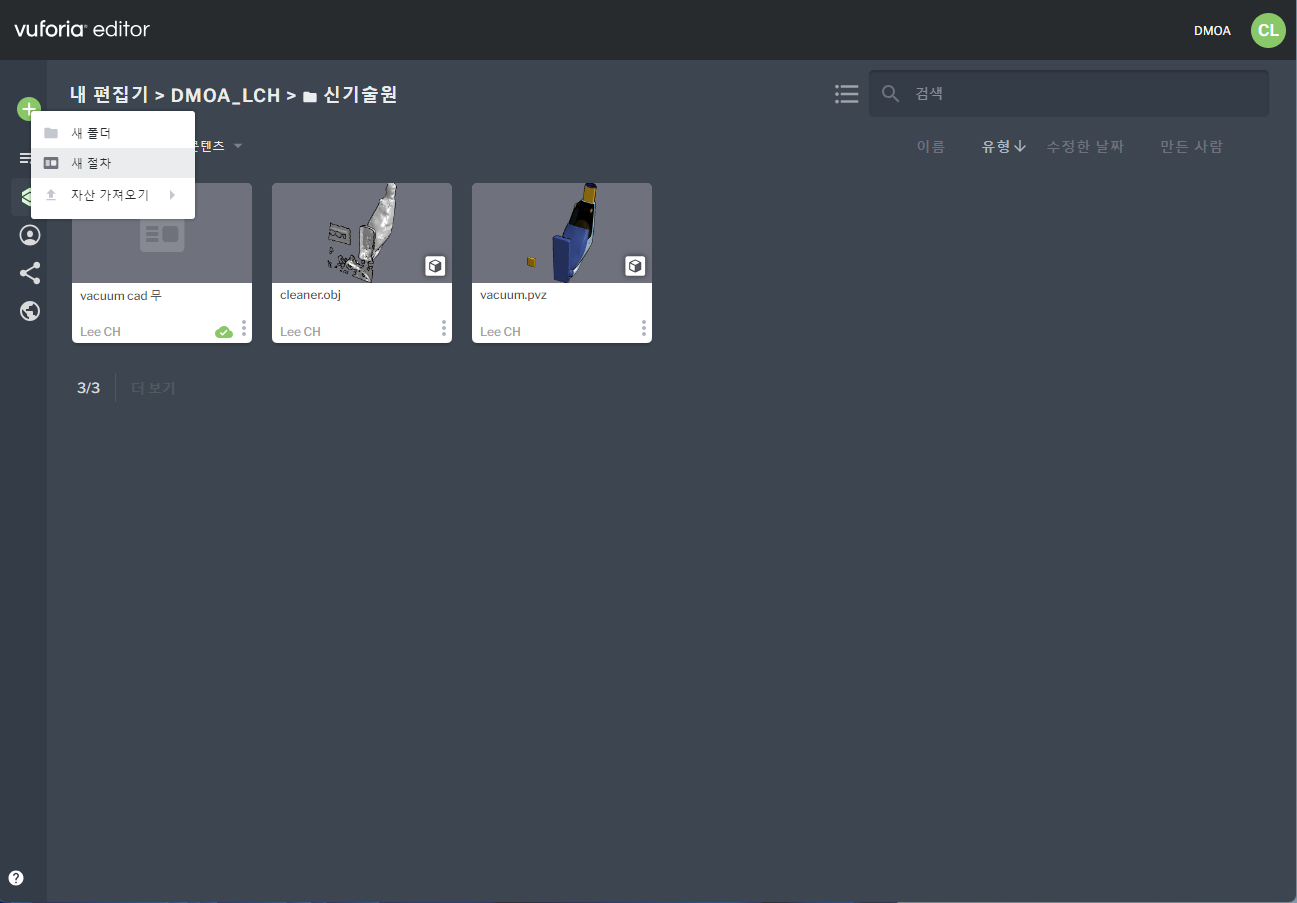
Task: Go to DMOA_LCH in breadcrumb
Action: [225, 95]
